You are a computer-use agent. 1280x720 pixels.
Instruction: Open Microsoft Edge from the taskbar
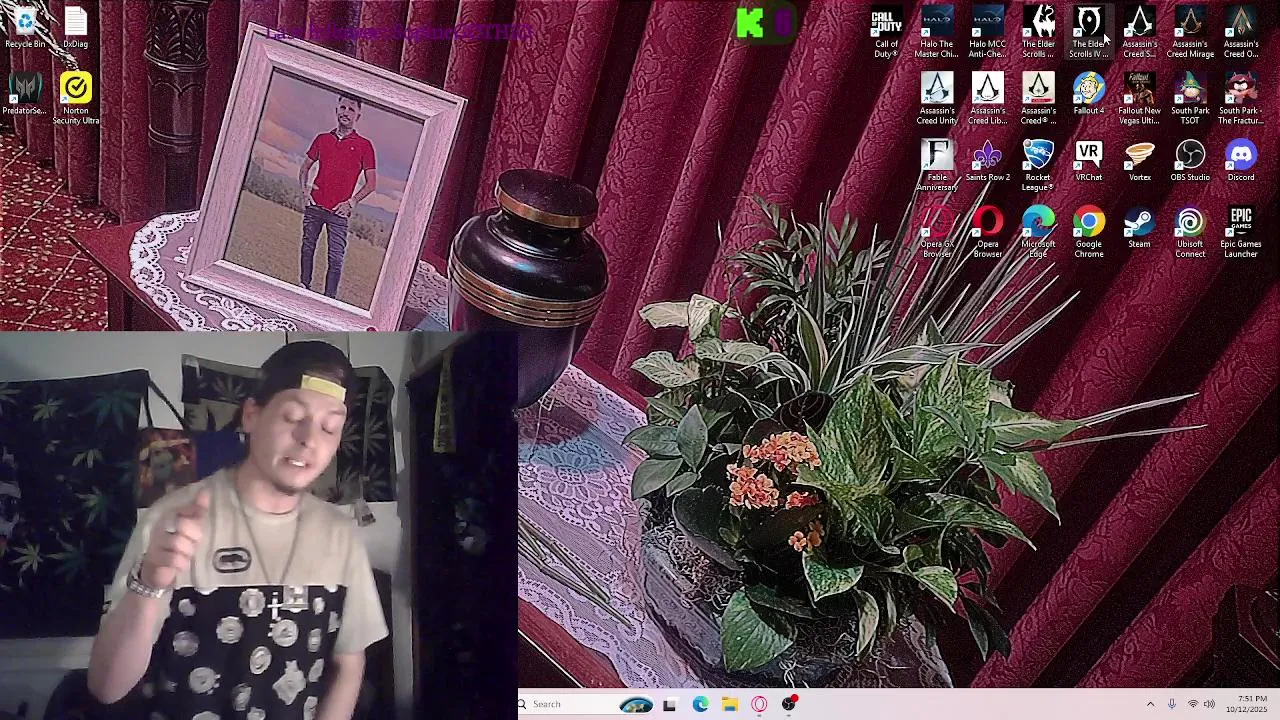(700, 704)
